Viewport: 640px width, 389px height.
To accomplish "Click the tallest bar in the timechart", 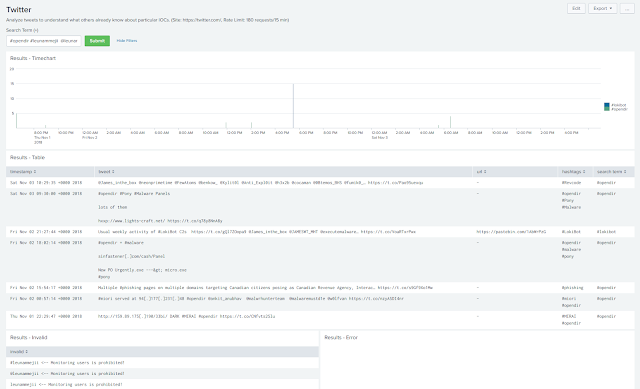I will click(293, 106).
